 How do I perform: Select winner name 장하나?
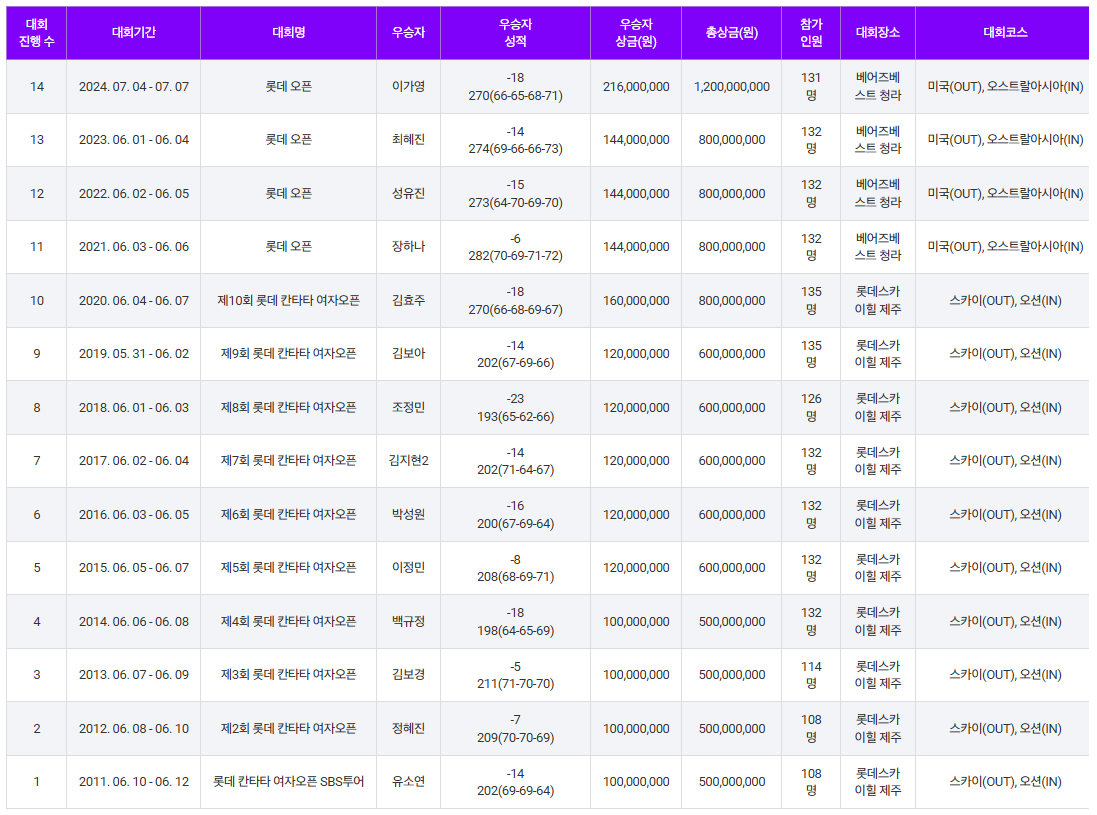coord(409,247)
